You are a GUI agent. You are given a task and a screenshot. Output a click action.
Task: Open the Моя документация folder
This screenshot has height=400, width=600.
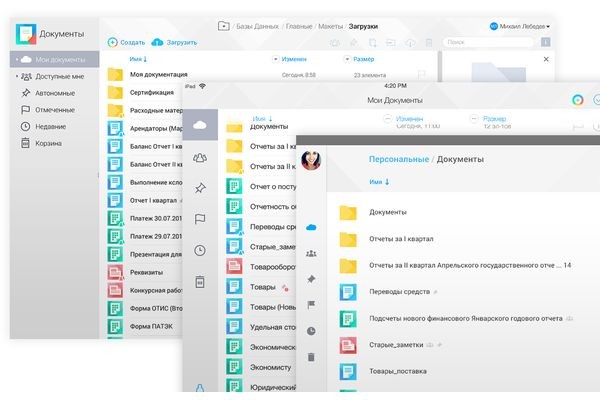pos(158,74)
